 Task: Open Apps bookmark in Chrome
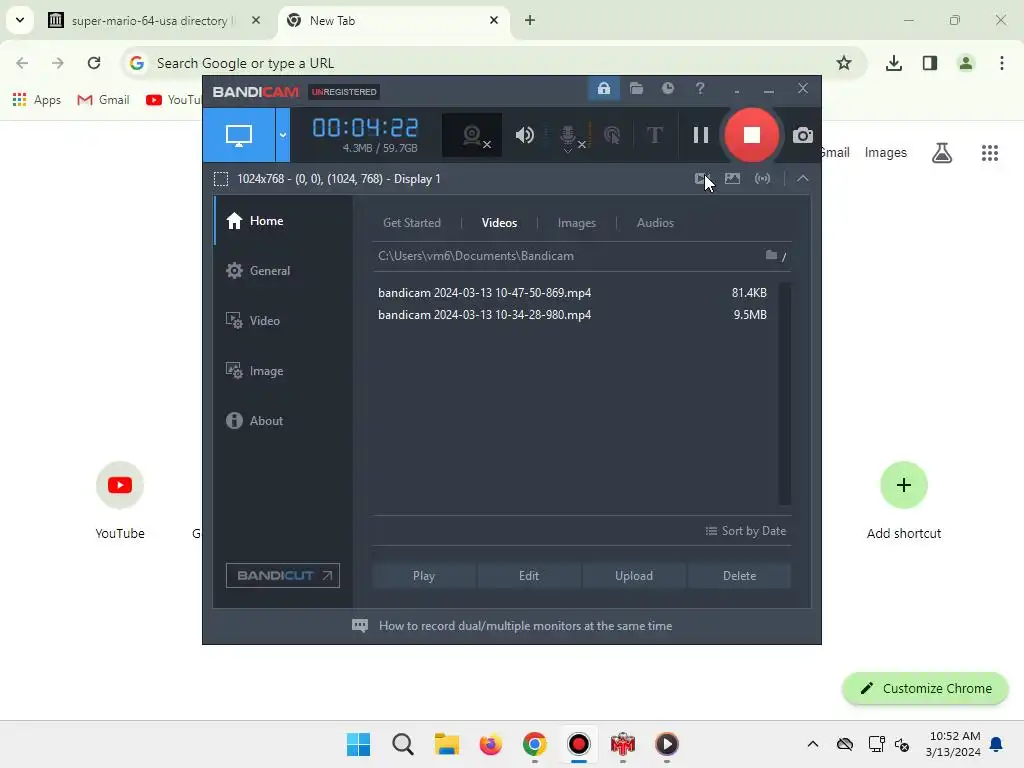pos(37,100)
